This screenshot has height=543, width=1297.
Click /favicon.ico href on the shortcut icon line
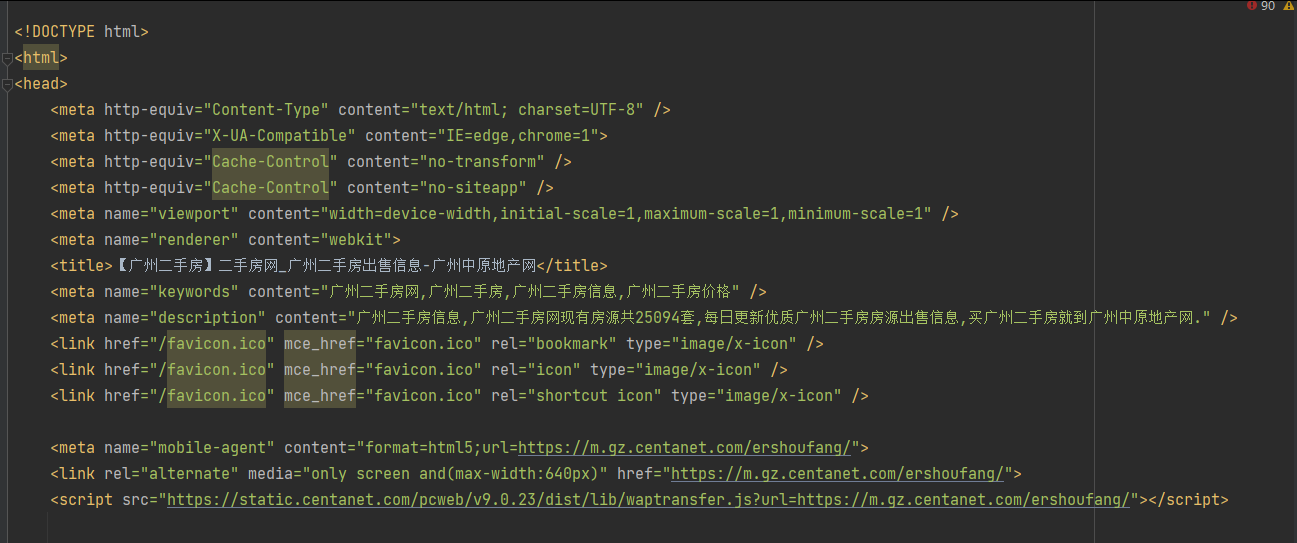(x=212, y=396)
